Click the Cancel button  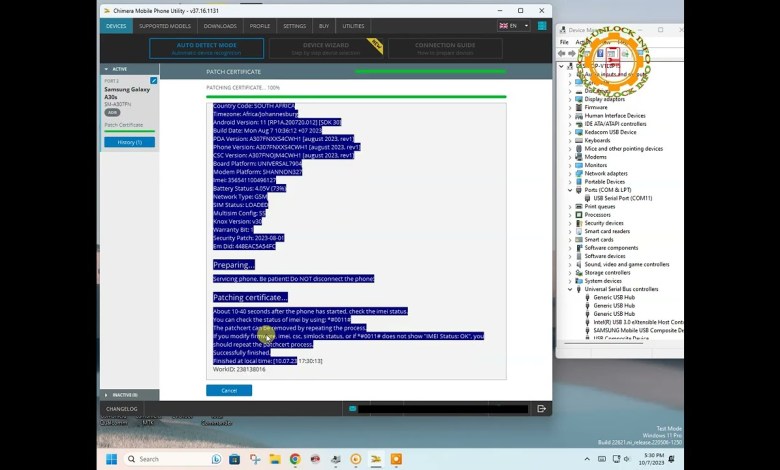229,390
